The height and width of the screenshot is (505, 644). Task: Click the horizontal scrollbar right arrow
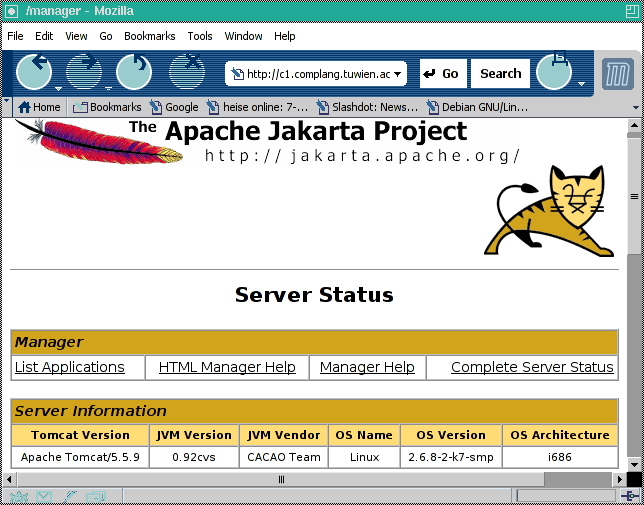point(620,479)
